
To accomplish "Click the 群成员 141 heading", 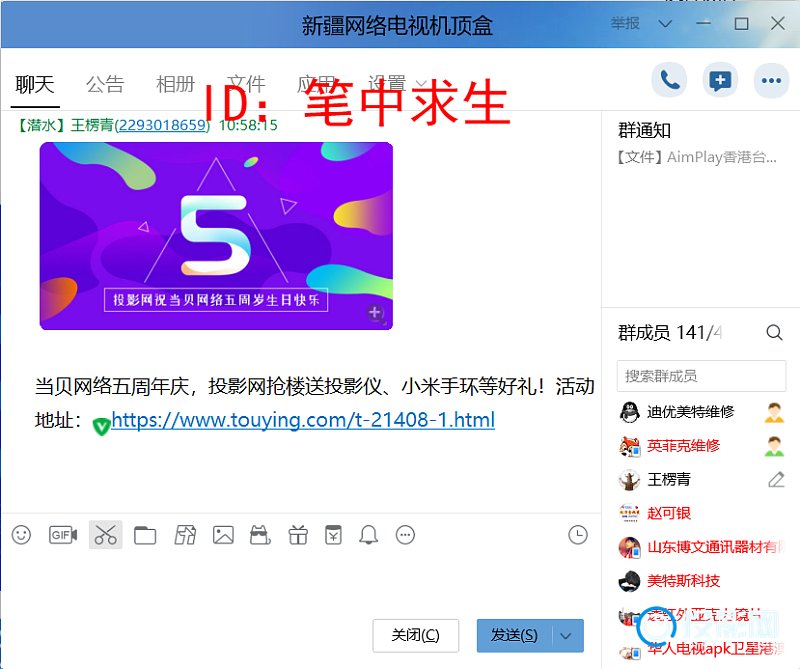I will 670,333.
